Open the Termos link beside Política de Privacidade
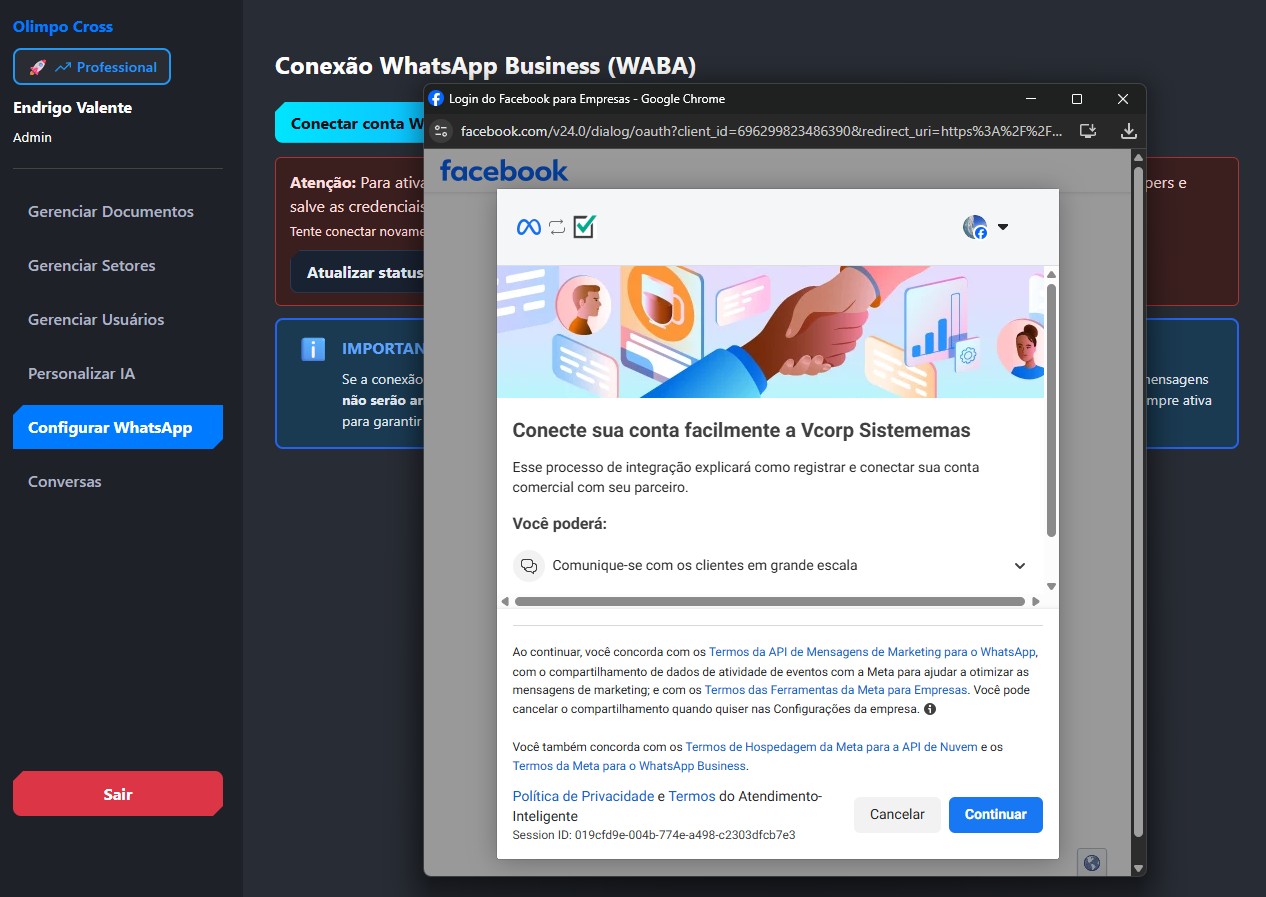Viewport: 1266px width, 897px height. click(692, 796)
